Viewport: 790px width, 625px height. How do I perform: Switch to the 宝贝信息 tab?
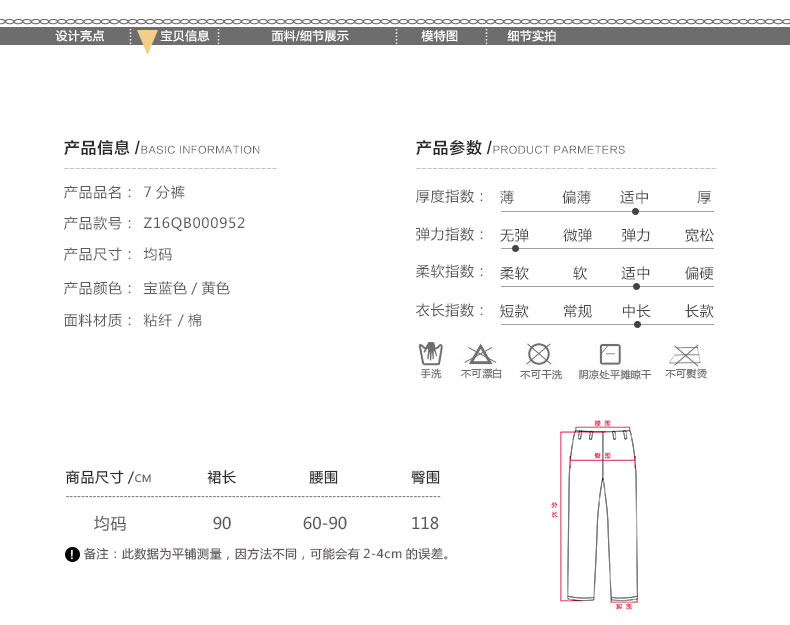[x=185, y=36]
